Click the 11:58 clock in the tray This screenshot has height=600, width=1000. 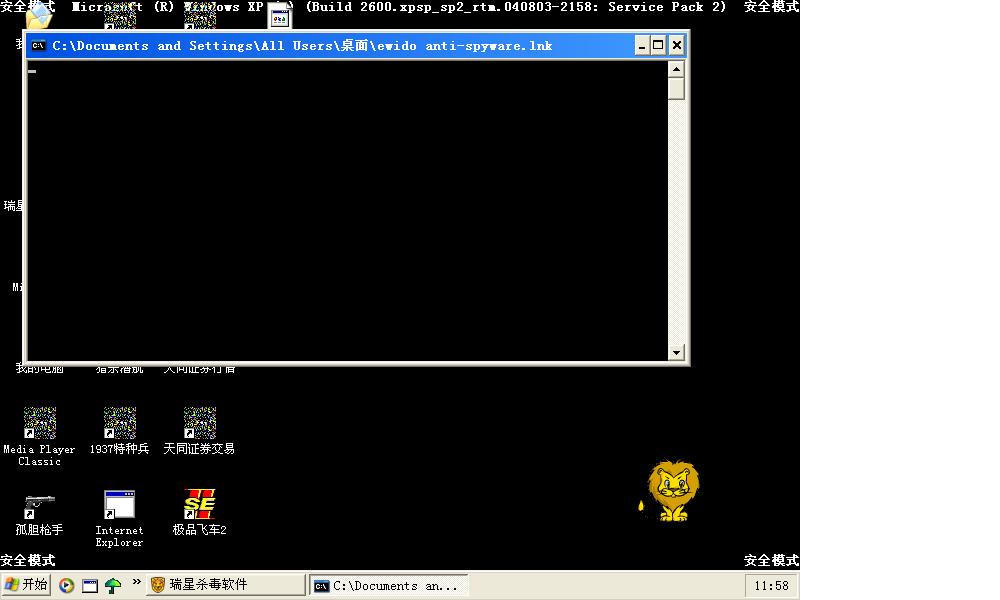[771, 585]
